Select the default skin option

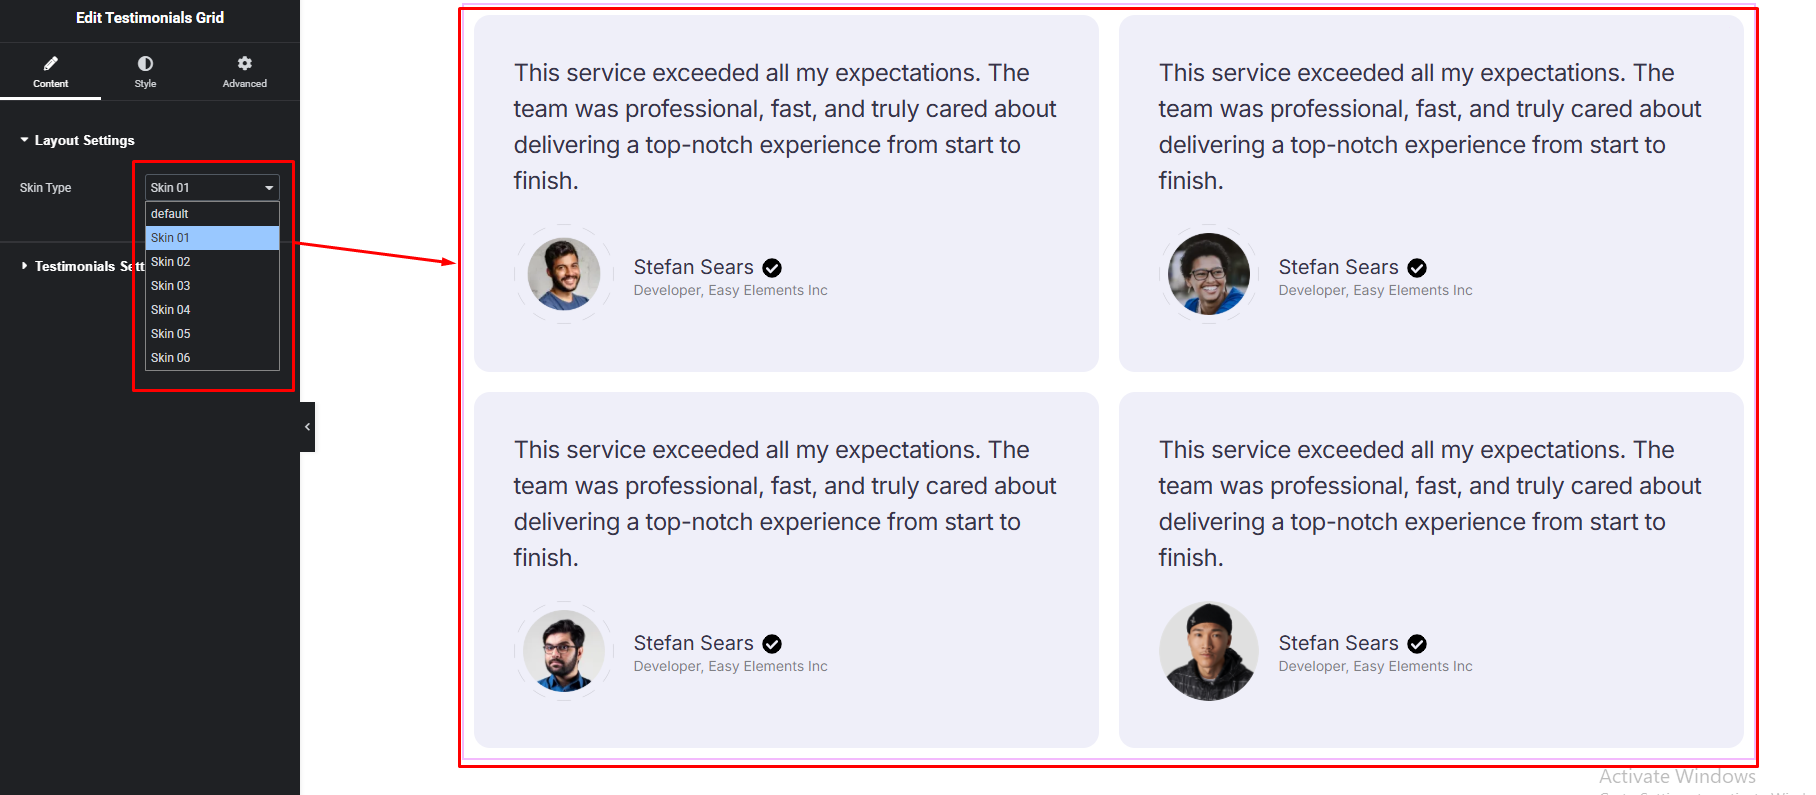point(212,214)
